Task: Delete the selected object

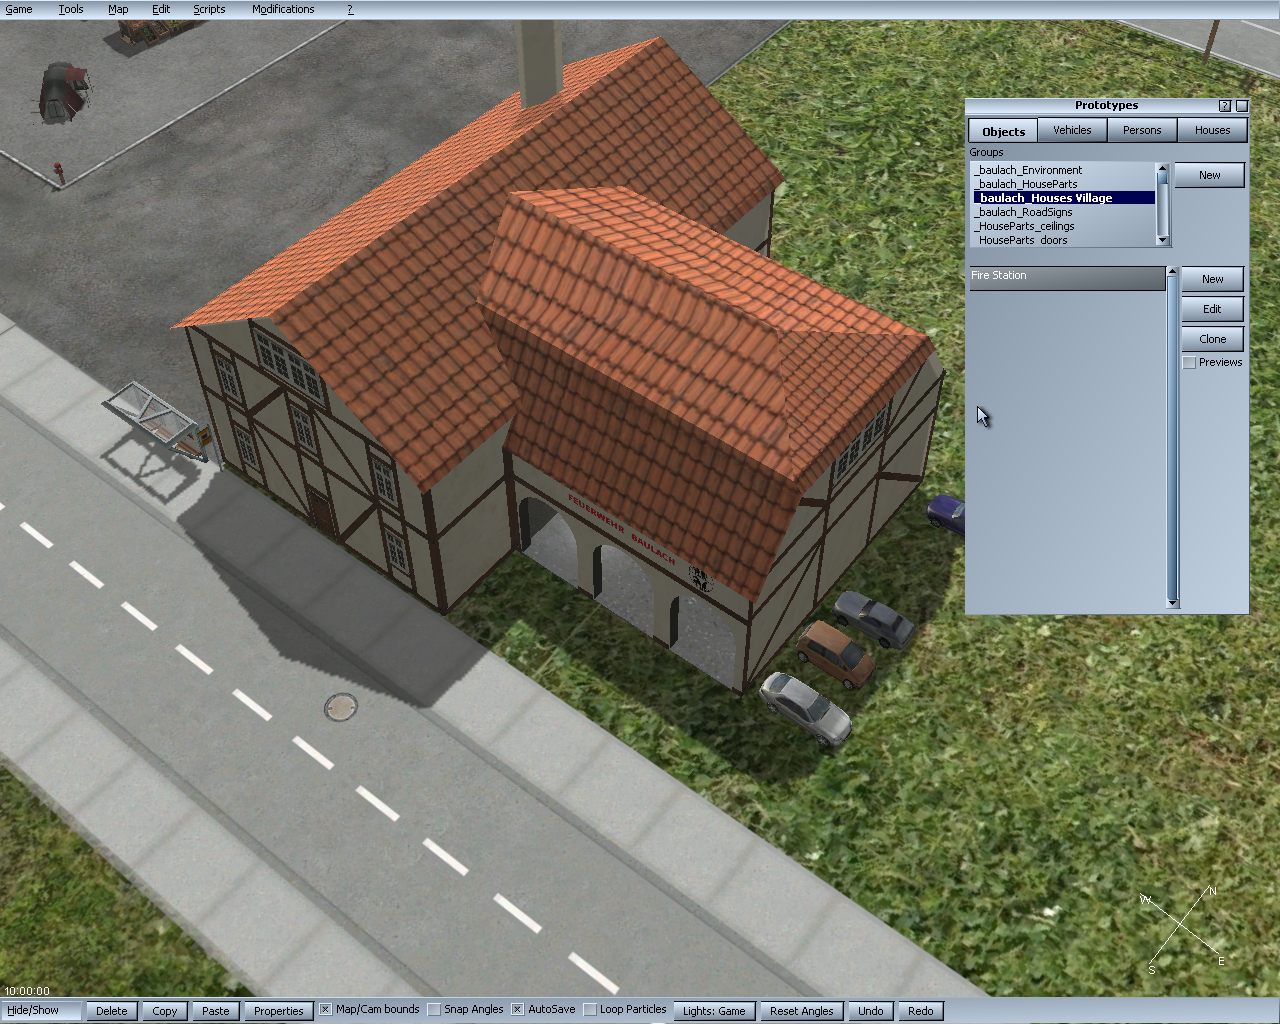Action: tap(112, 1011)
